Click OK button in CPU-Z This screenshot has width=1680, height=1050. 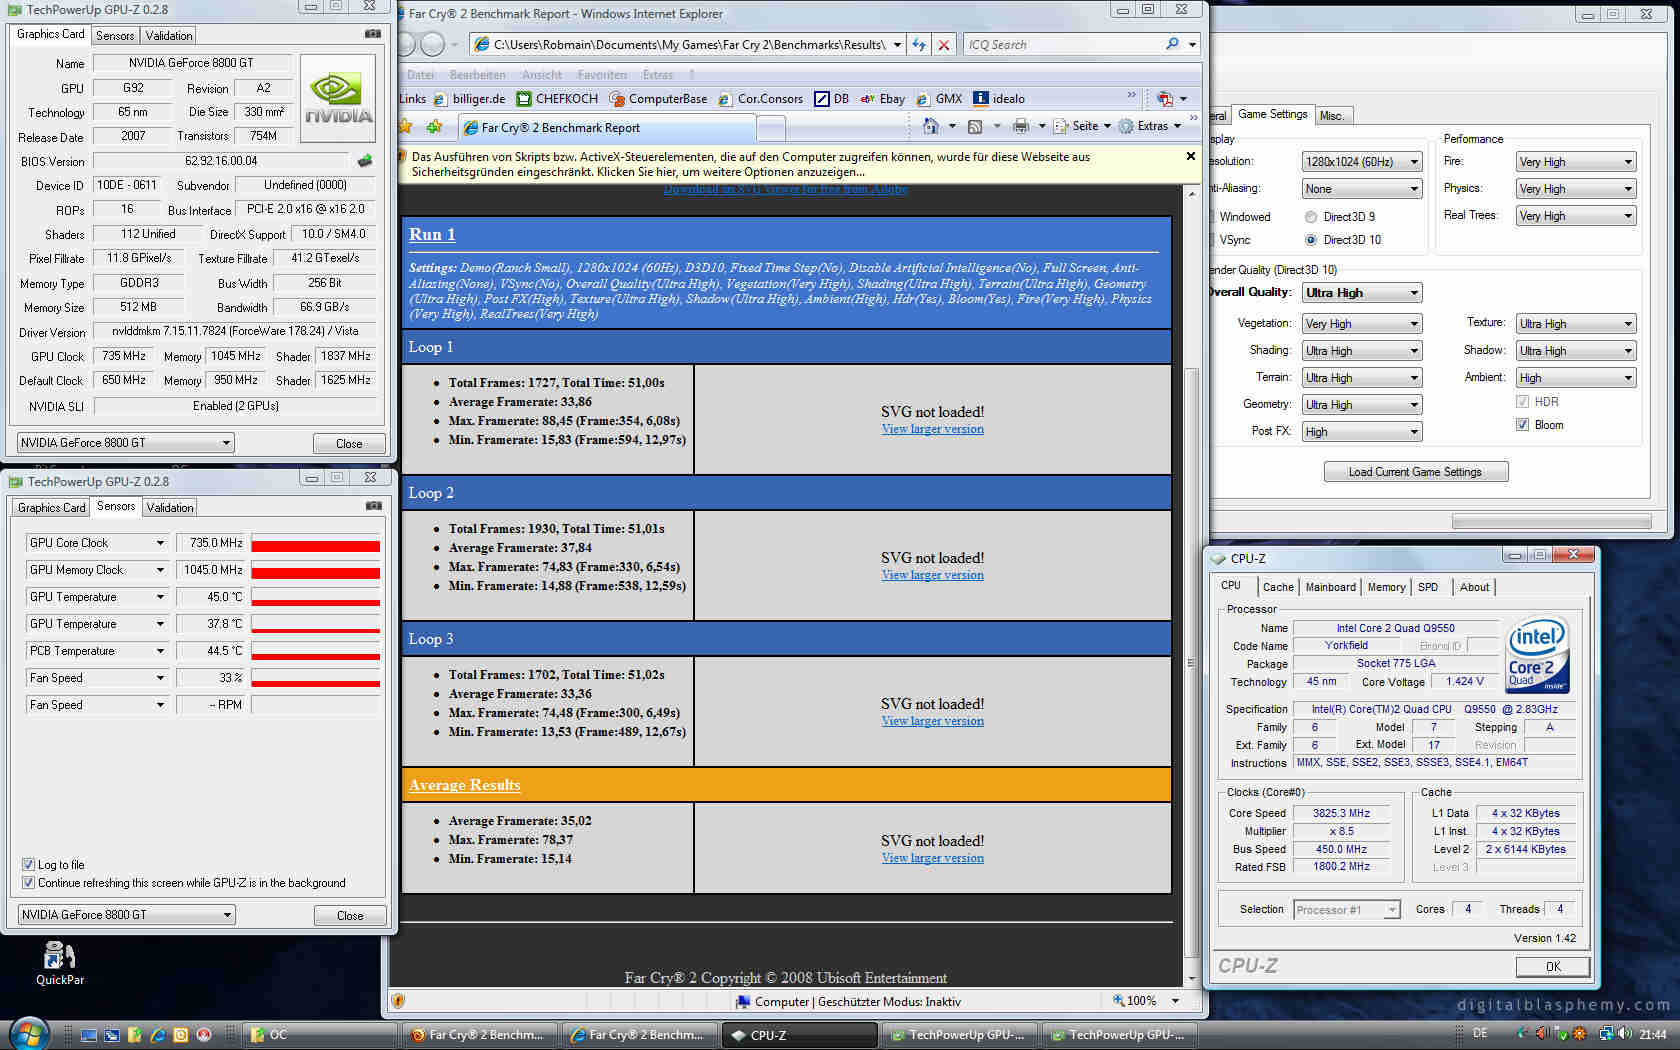(x=1552, y=966)
